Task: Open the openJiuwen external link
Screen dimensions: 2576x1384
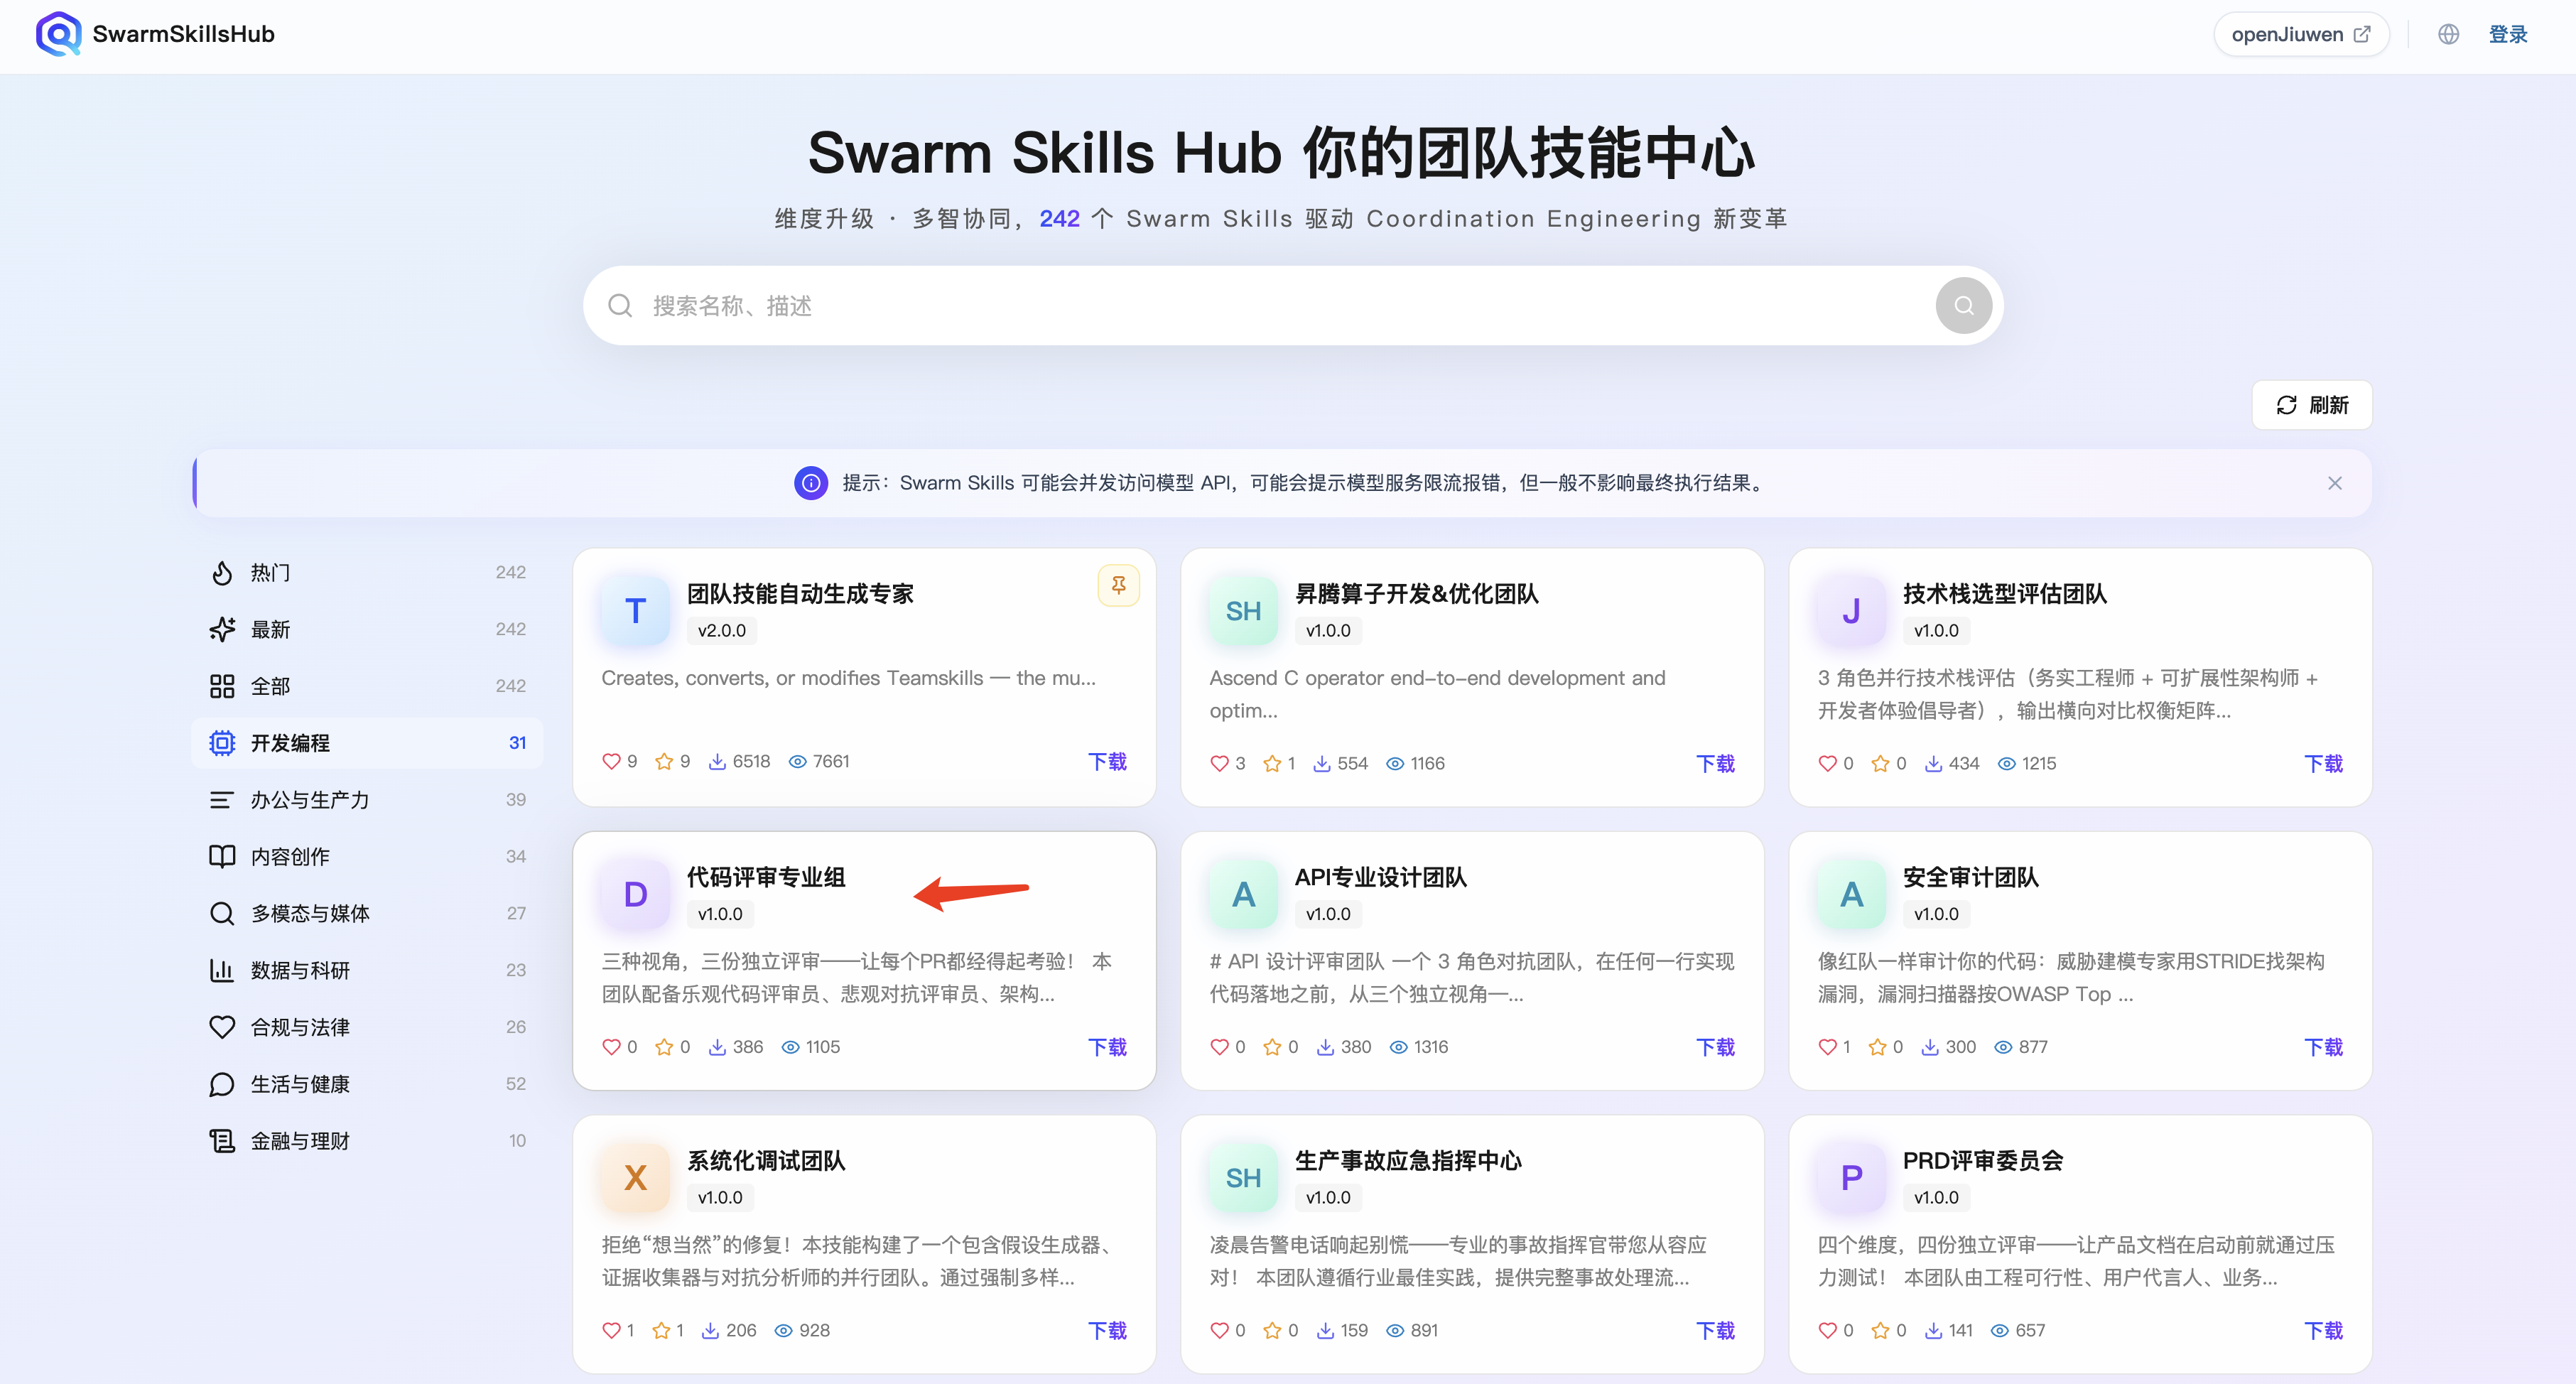Action: pyautogui.click(x=2300, y=34)
